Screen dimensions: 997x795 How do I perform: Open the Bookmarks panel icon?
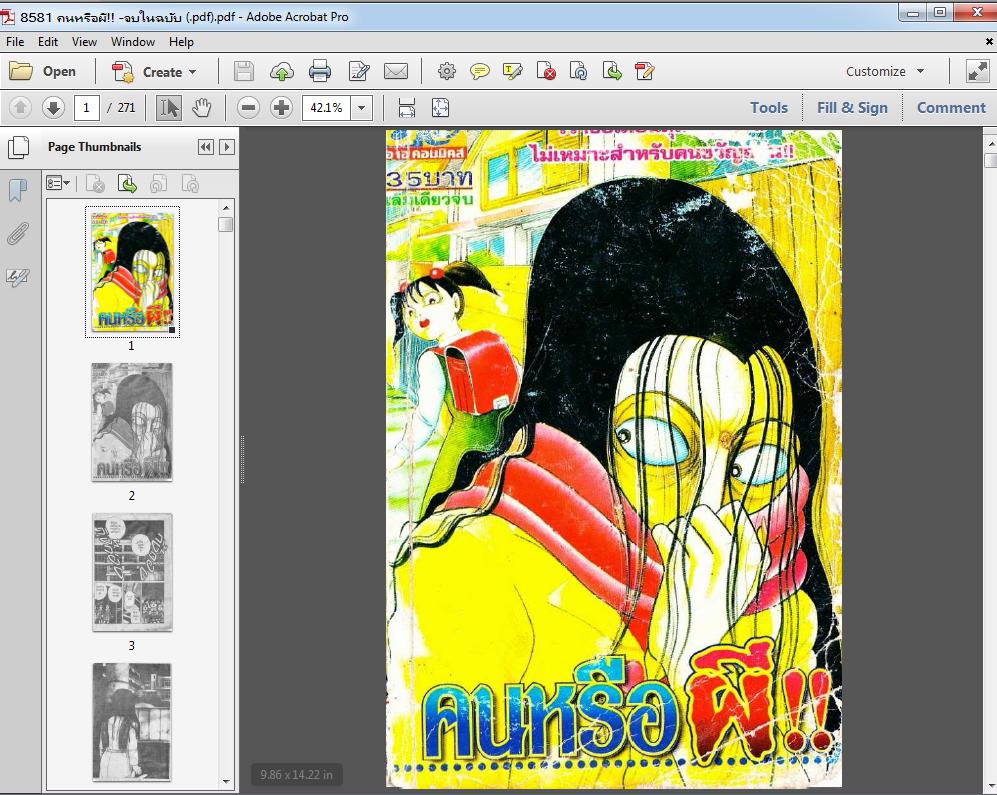18,190
